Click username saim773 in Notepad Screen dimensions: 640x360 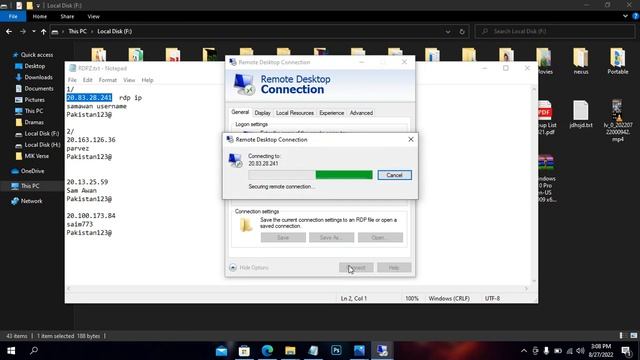tap(80, 224)
